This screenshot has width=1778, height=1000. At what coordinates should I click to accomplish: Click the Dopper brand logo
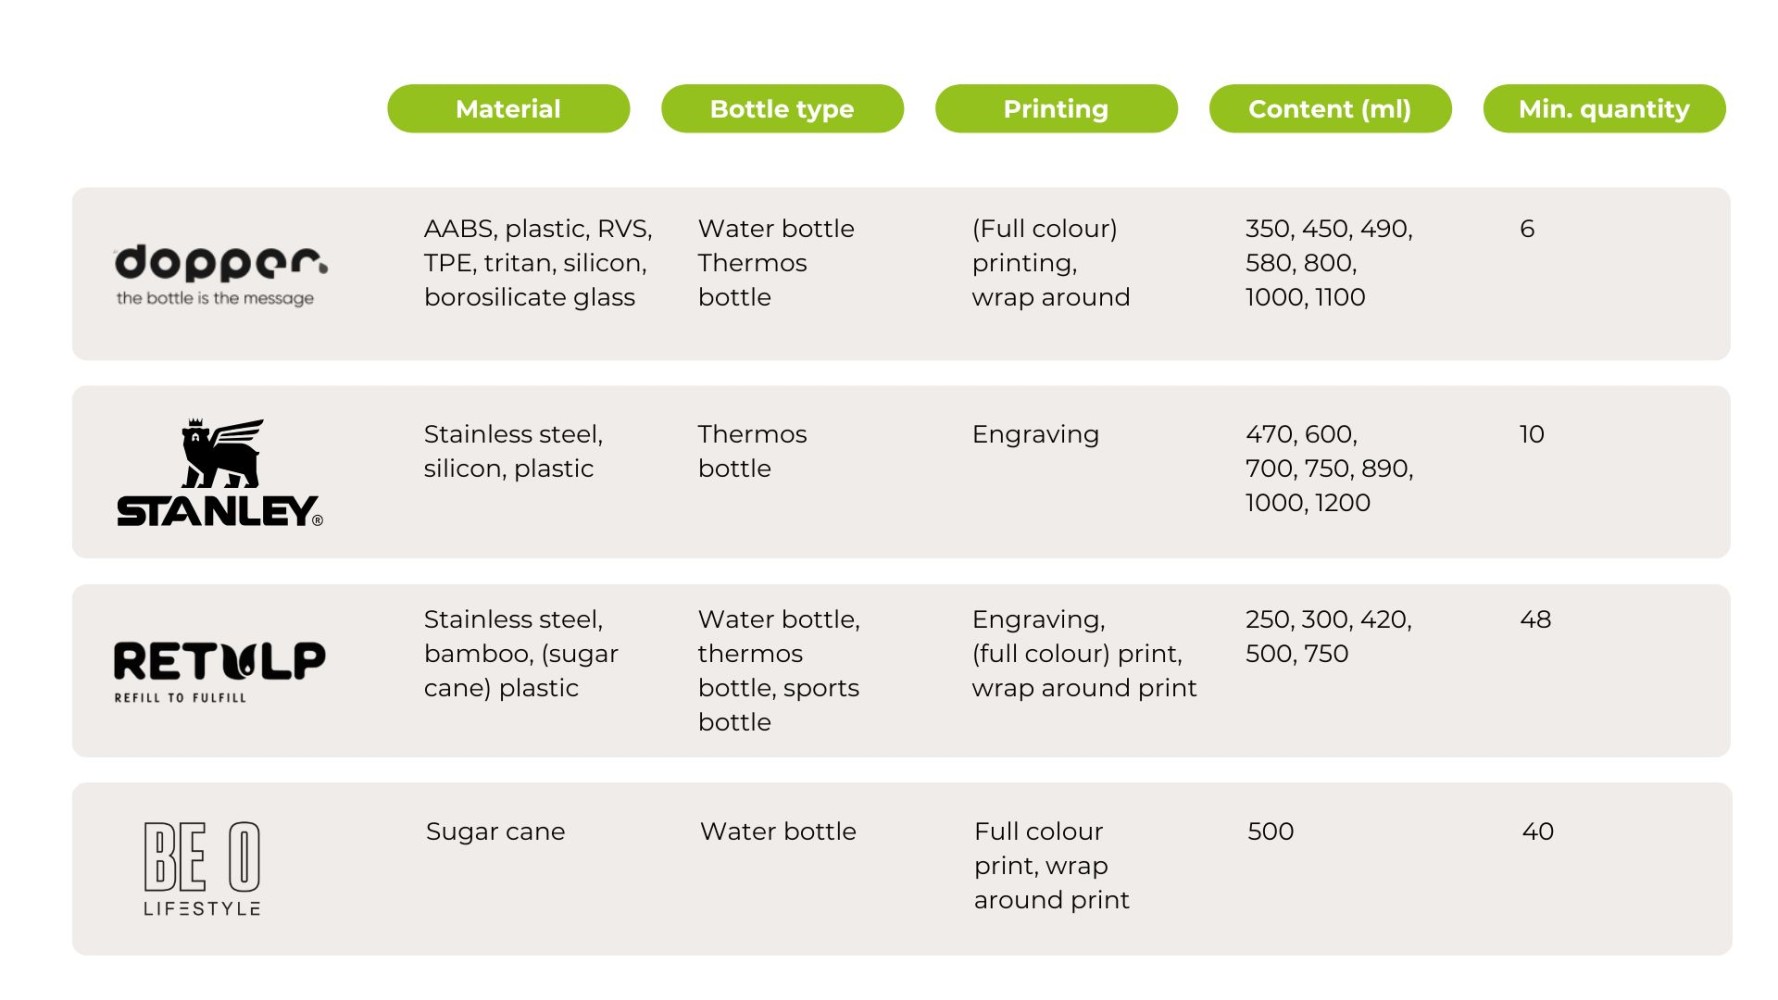tap(220, 274)
